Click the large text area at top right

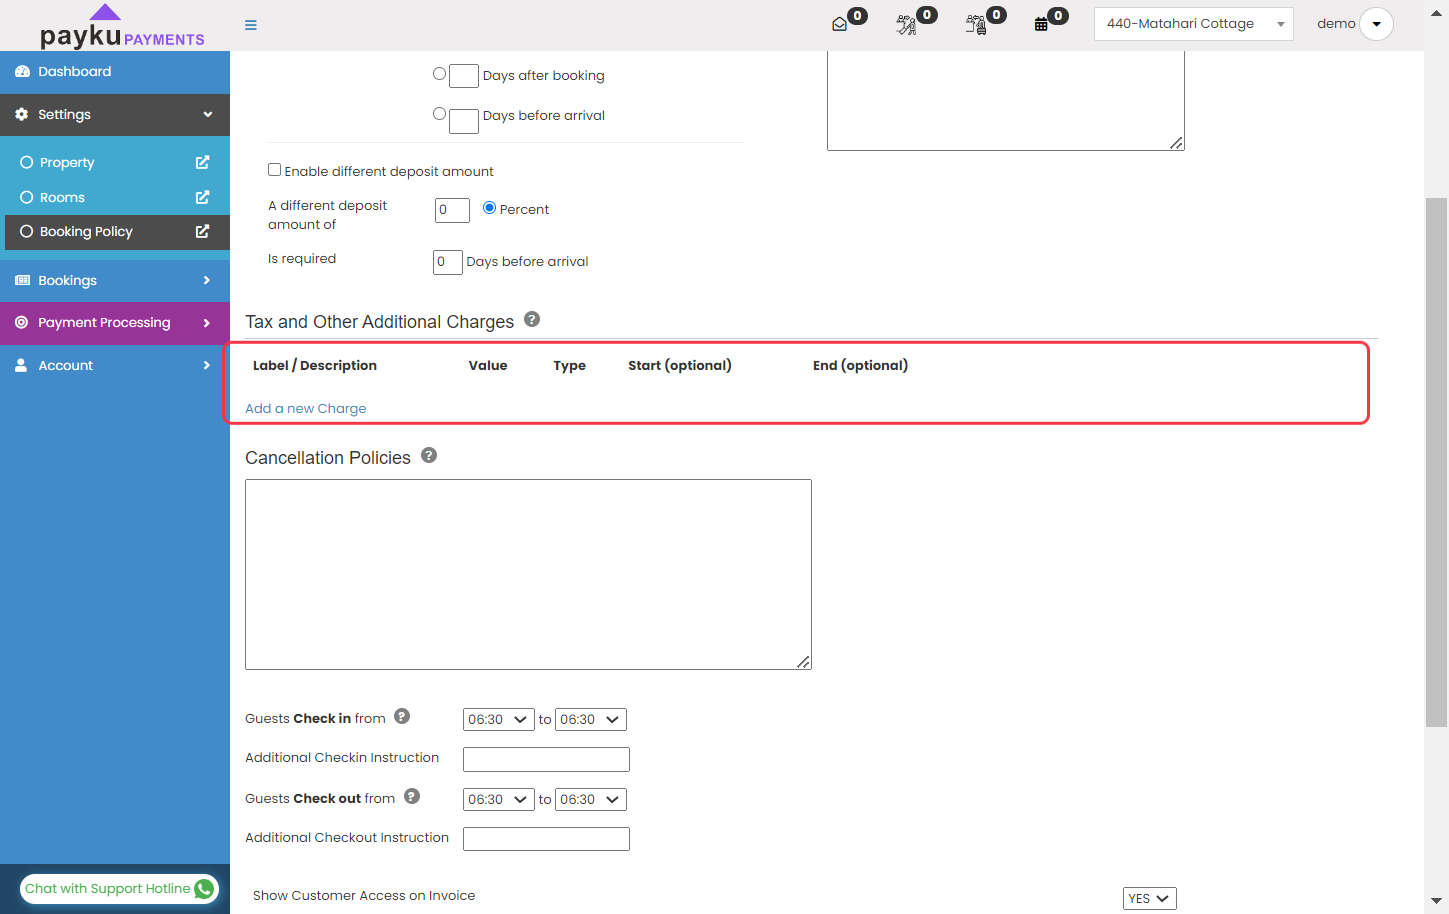(1006, 101)
